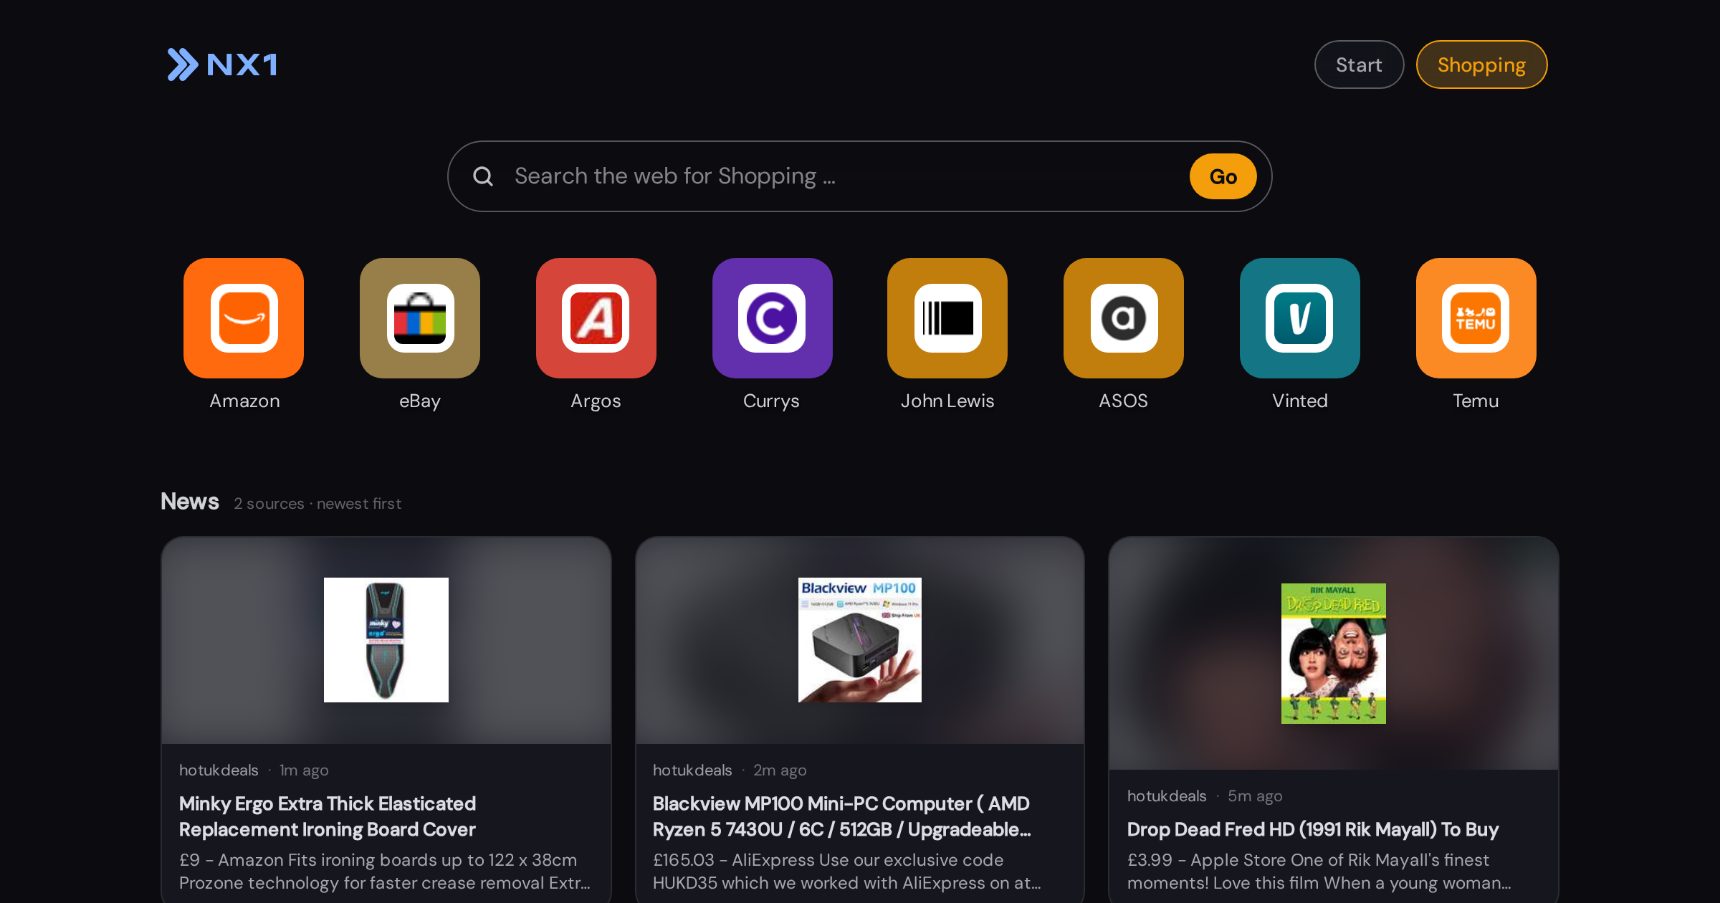The image size is (1720, 903).
Task: Open the Vinted shortcut icon
Action: point(1300,318)
